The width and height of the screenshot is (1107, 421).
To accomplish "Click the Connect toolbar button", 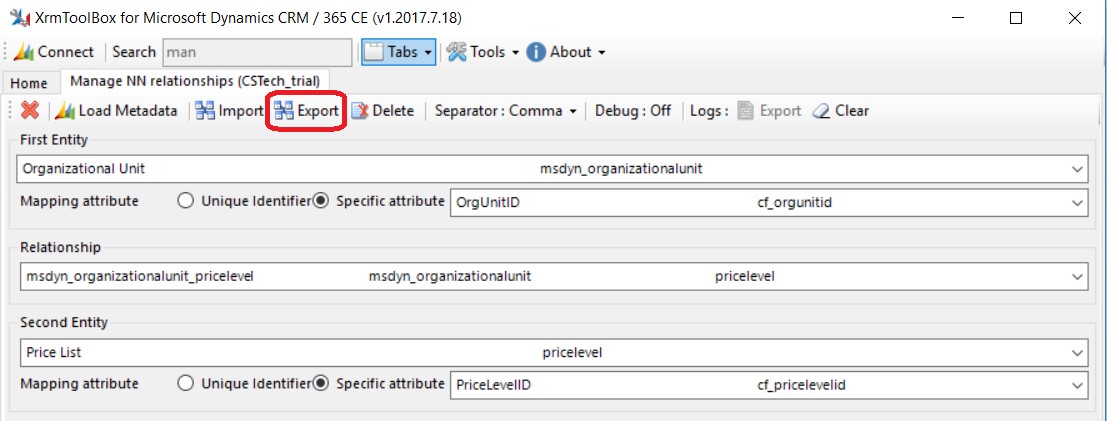I will click(54, 52).
